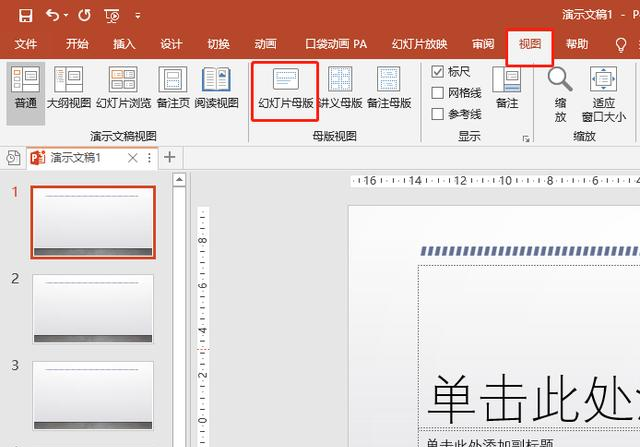
Task: Open the 文件 menu tab
Action: click(25, 44)
